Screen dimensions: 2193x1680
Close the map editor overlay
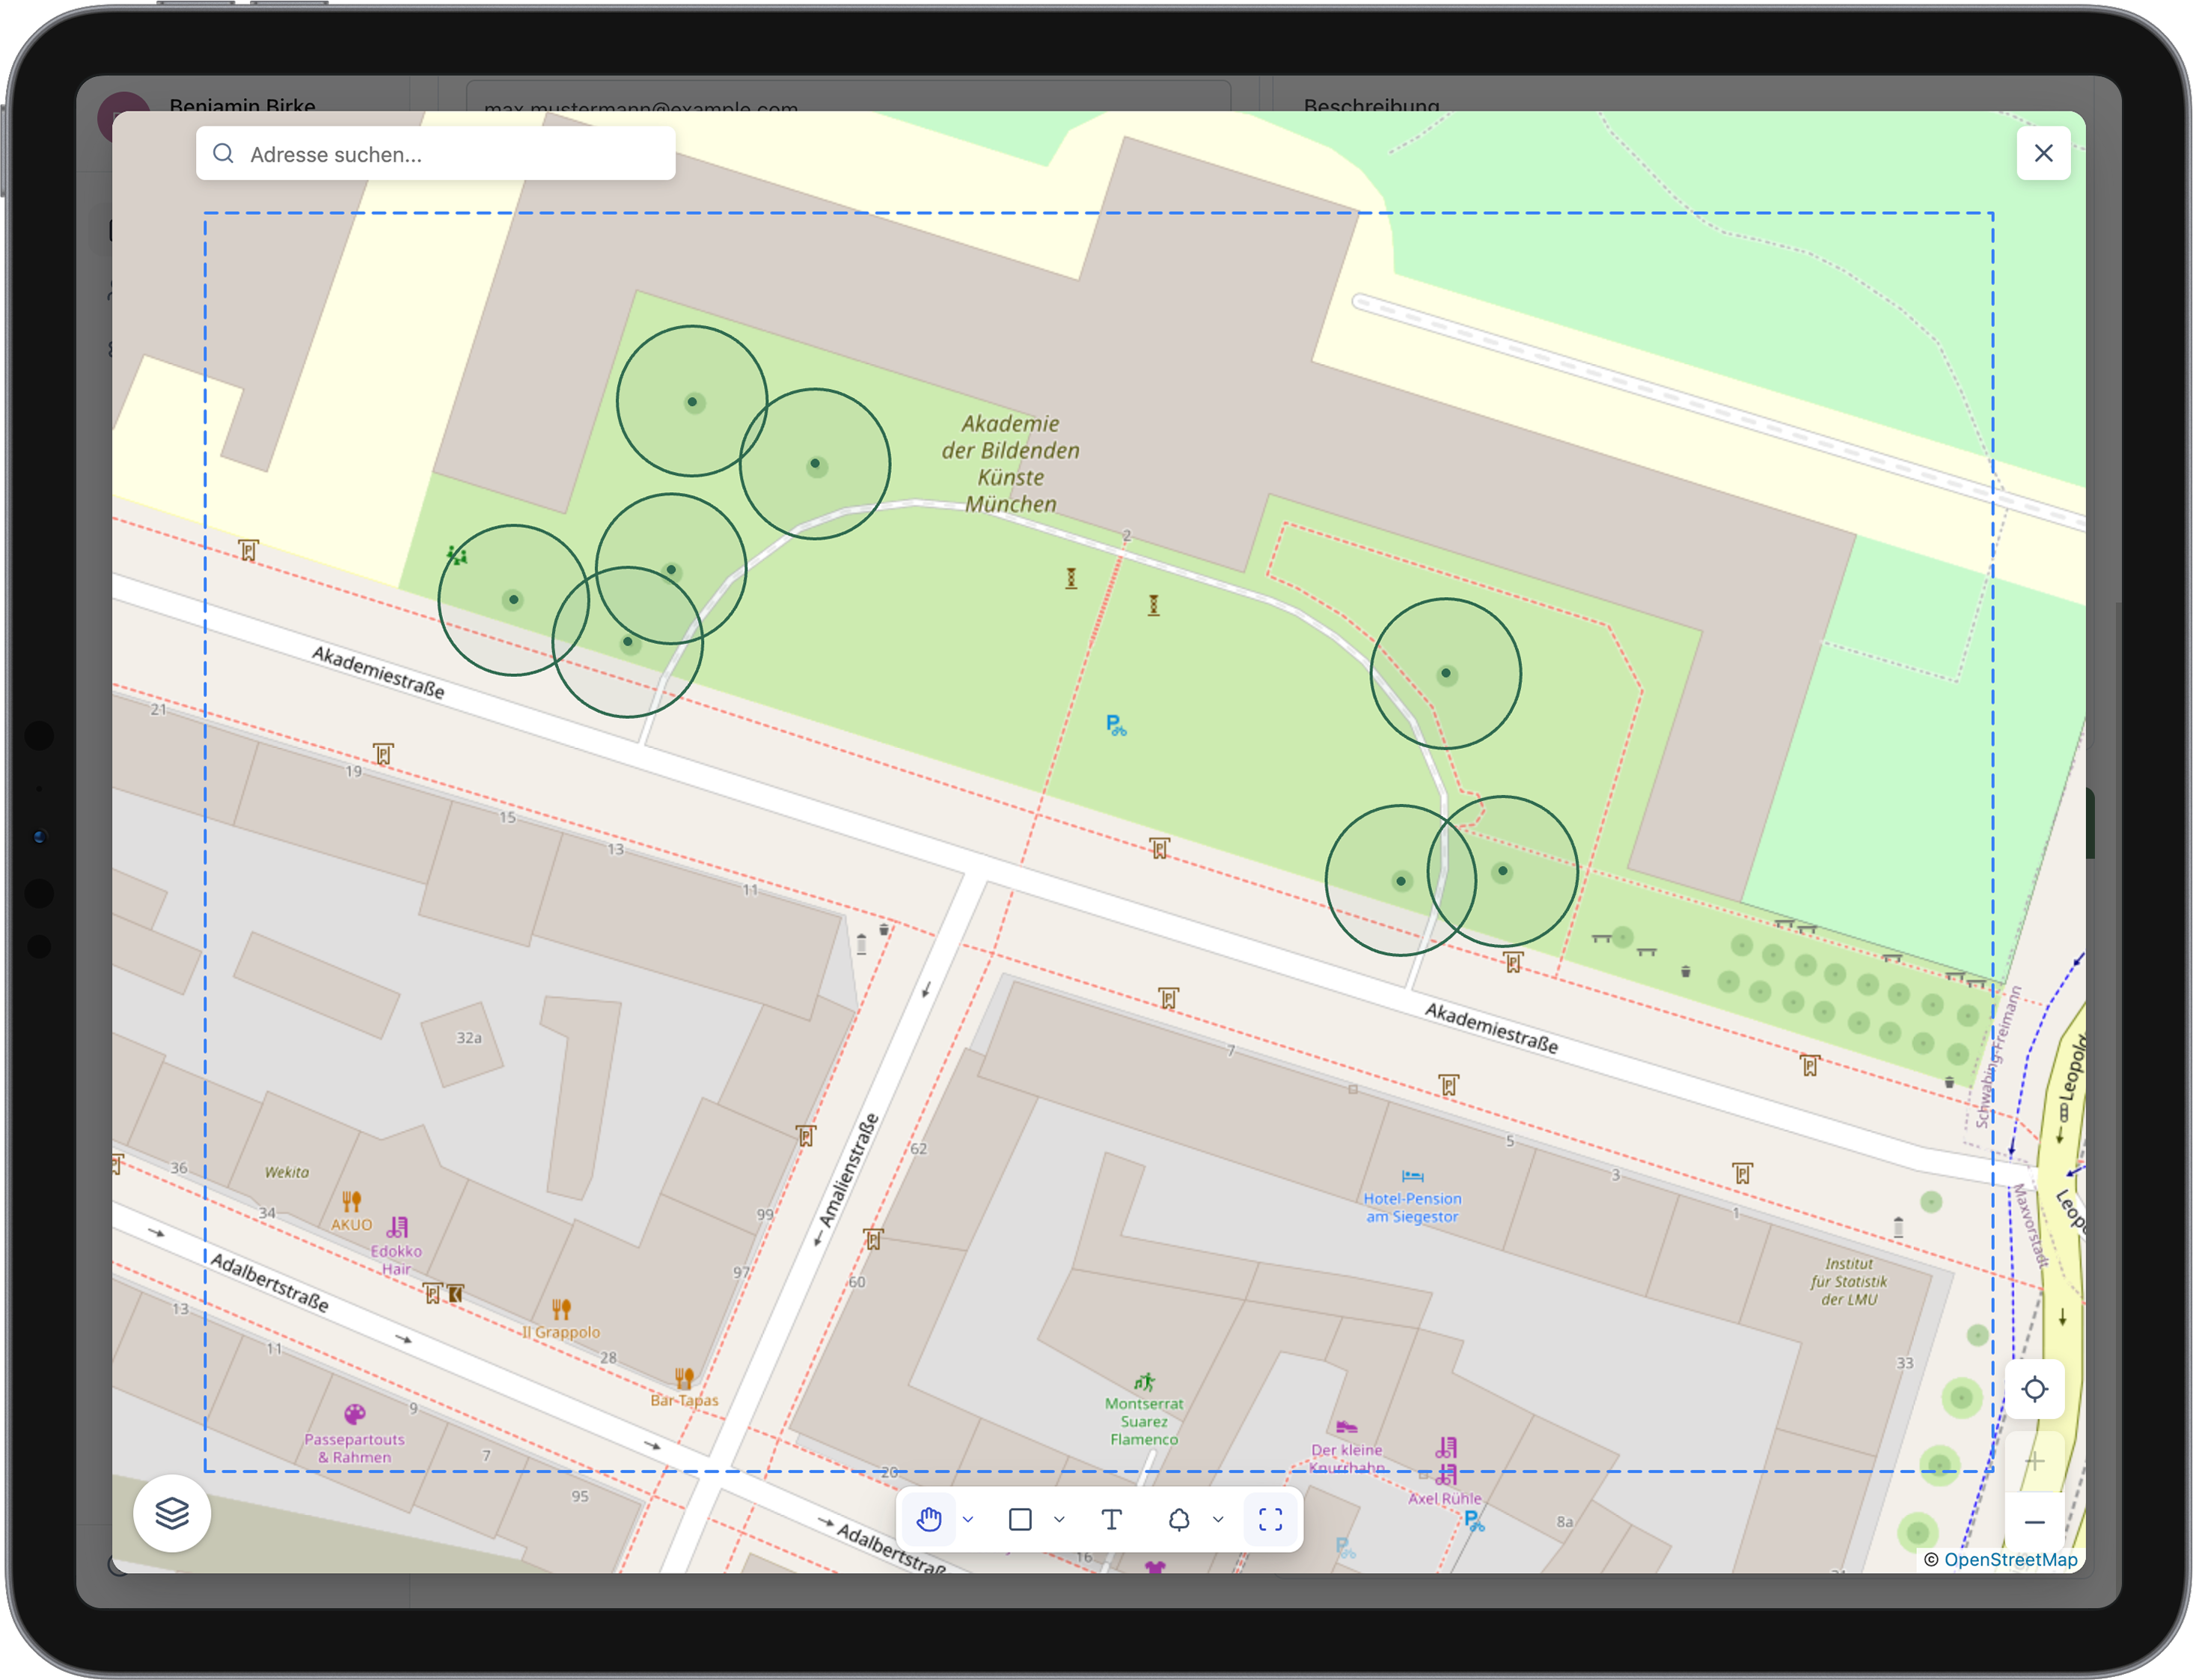tap(2045, 152)
